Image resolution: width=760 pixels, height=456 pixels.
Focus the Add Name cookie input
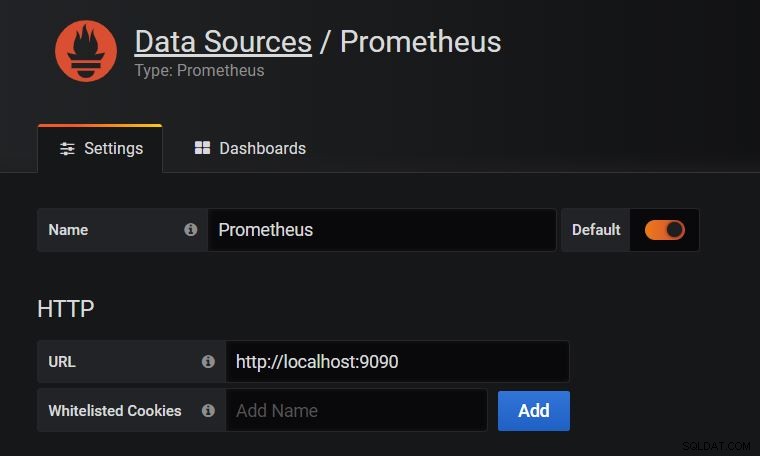[356, 410]
